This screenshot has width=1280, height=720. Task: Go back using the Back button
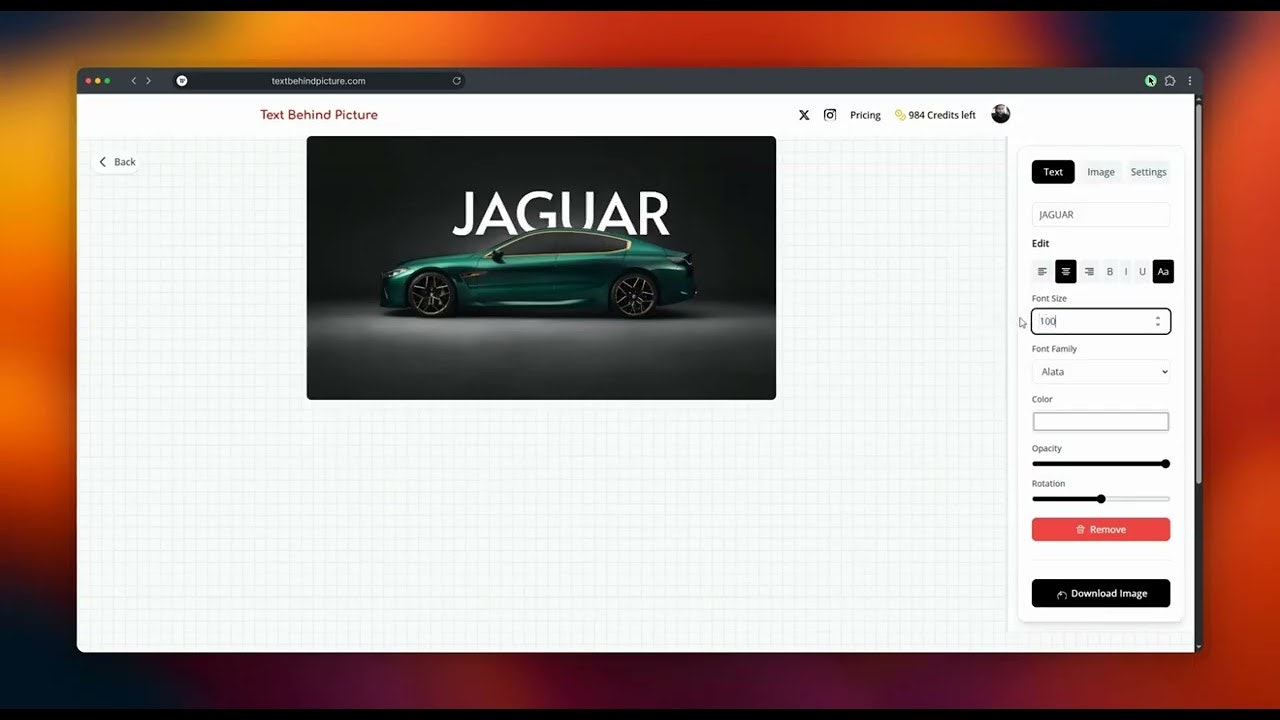[116, 162]
